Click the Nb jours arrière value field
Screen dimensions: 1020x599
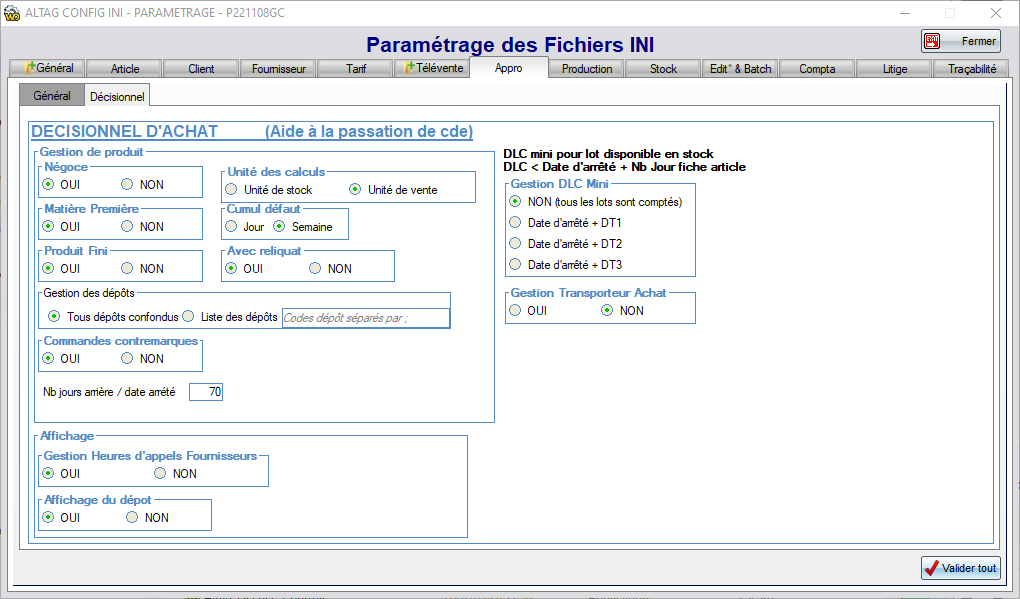206,392
